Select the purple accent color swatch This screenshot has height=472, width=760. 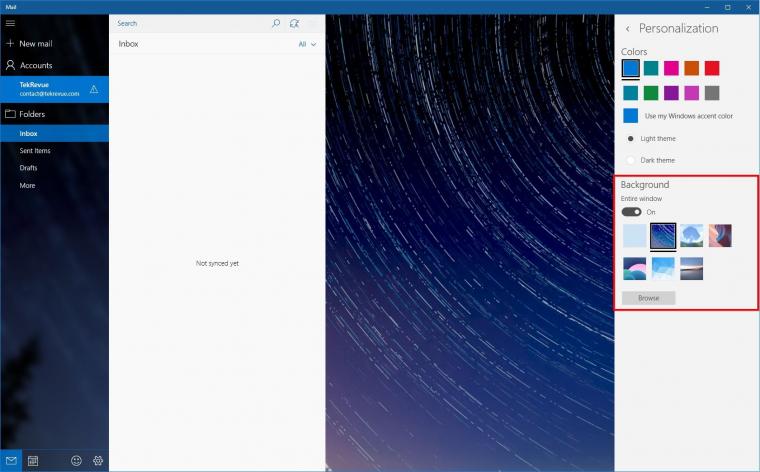pos(671,93)
